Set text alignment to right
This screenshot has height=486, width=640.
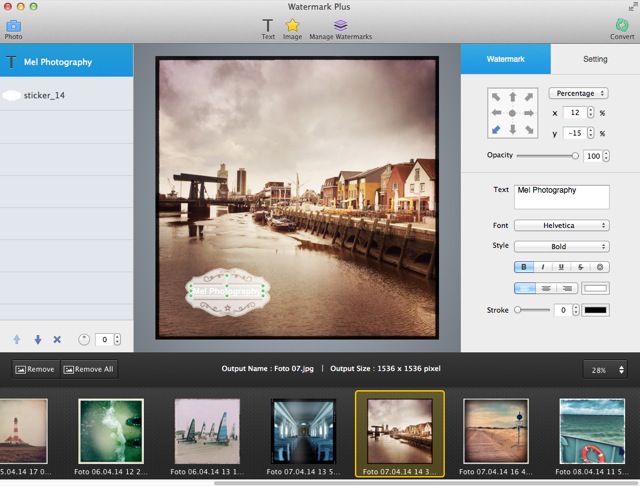point(567,288)
